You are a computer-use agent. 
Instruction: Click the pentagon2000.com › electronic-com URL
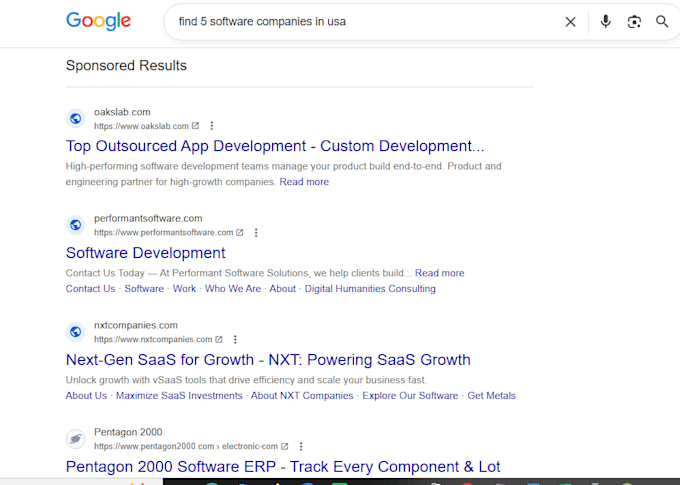[186, 446]
